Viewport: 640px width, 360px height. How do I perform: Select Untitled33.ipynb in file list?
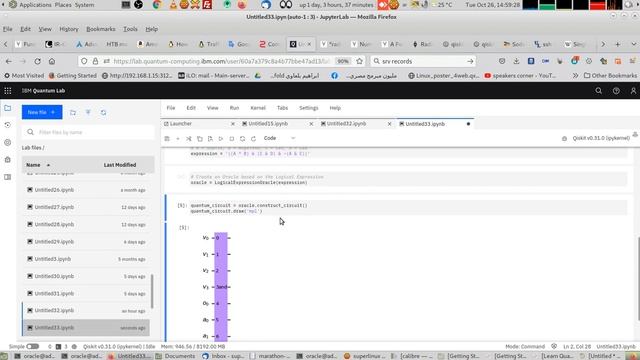(x=86, y=328)
